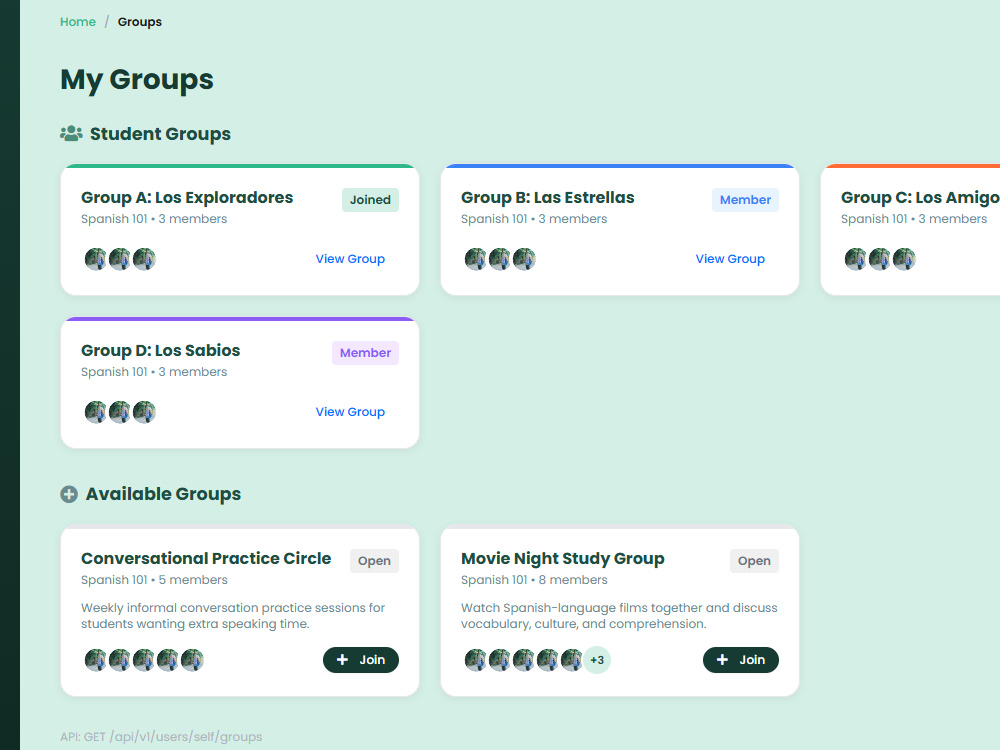Click the Group C: Los Amigos title
This screenshot has height=750, width=1000.
pos(920,198)
